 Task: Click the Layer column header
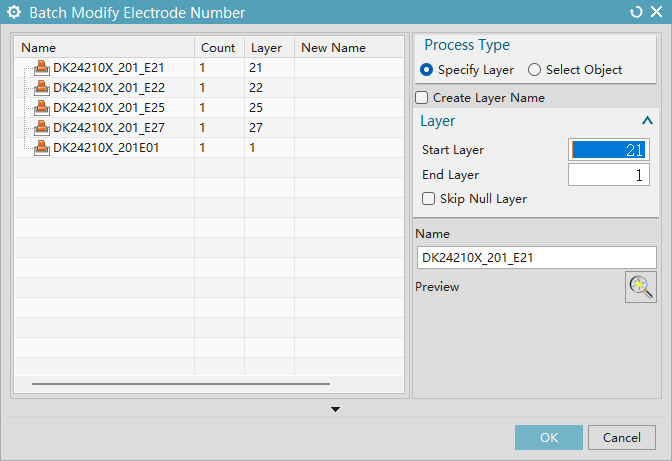(x=268, y=48)
